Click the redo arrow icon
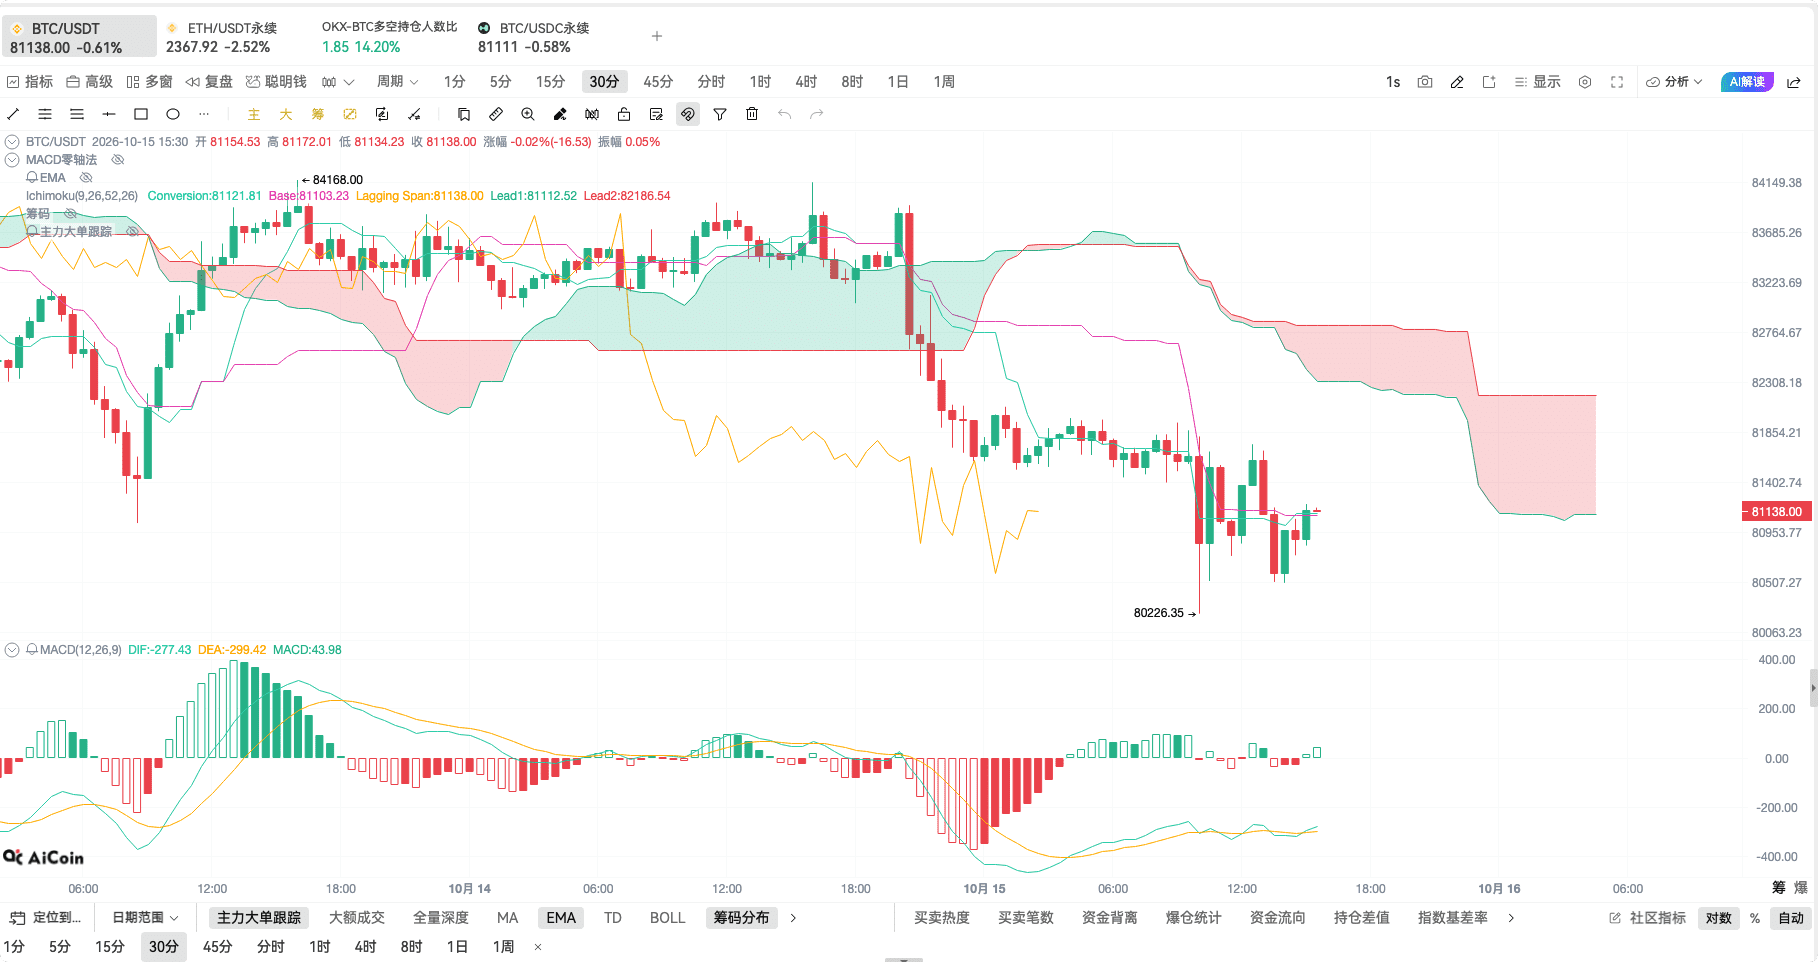The width and height of the screenshot is (1818, 962). 817,114
